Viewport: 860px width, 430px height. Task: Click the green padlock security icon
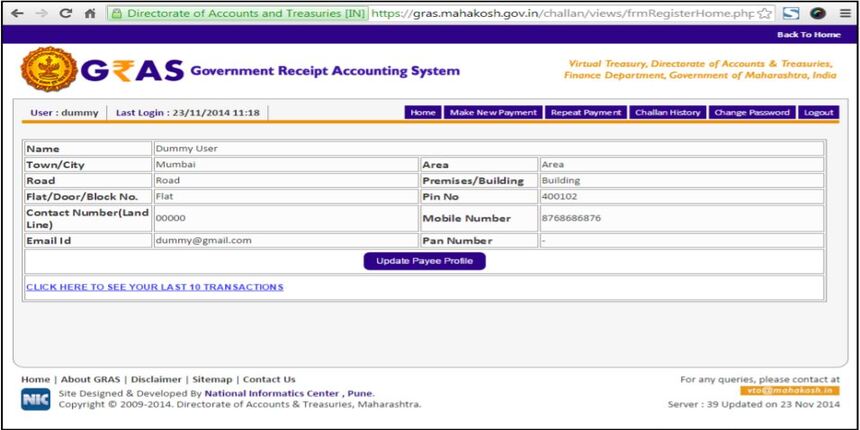pos(116,14)
